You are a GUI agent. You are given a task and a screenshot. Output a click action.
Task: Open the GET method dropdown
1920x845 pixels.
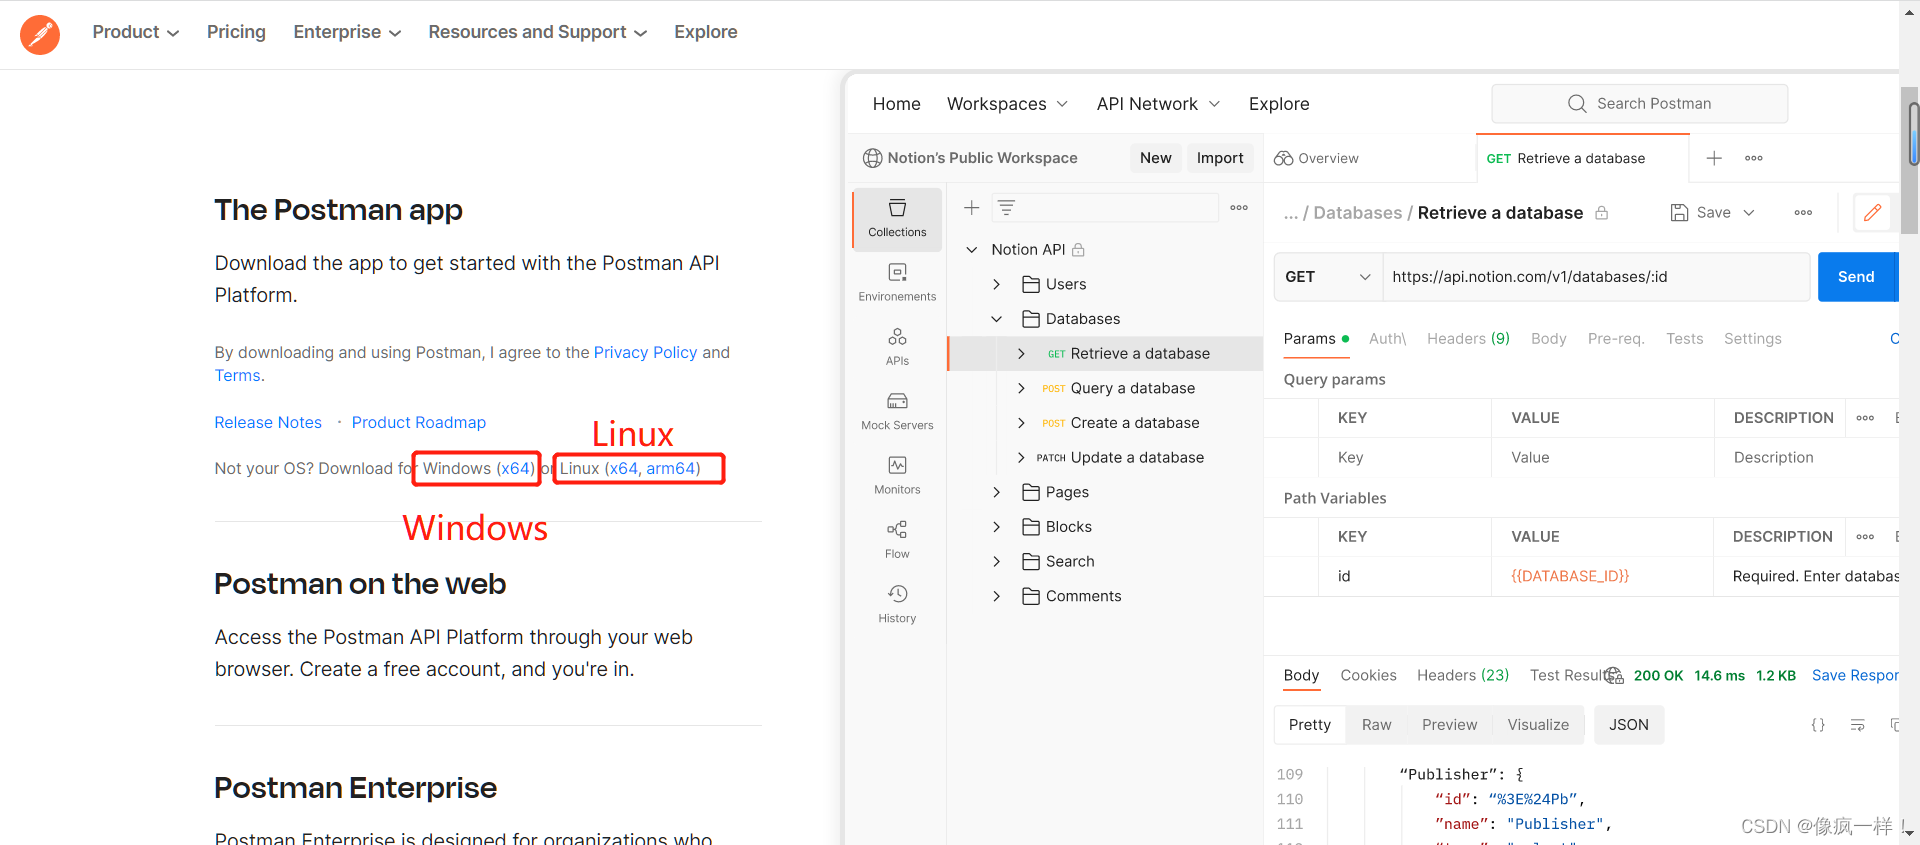(1328, 277)
